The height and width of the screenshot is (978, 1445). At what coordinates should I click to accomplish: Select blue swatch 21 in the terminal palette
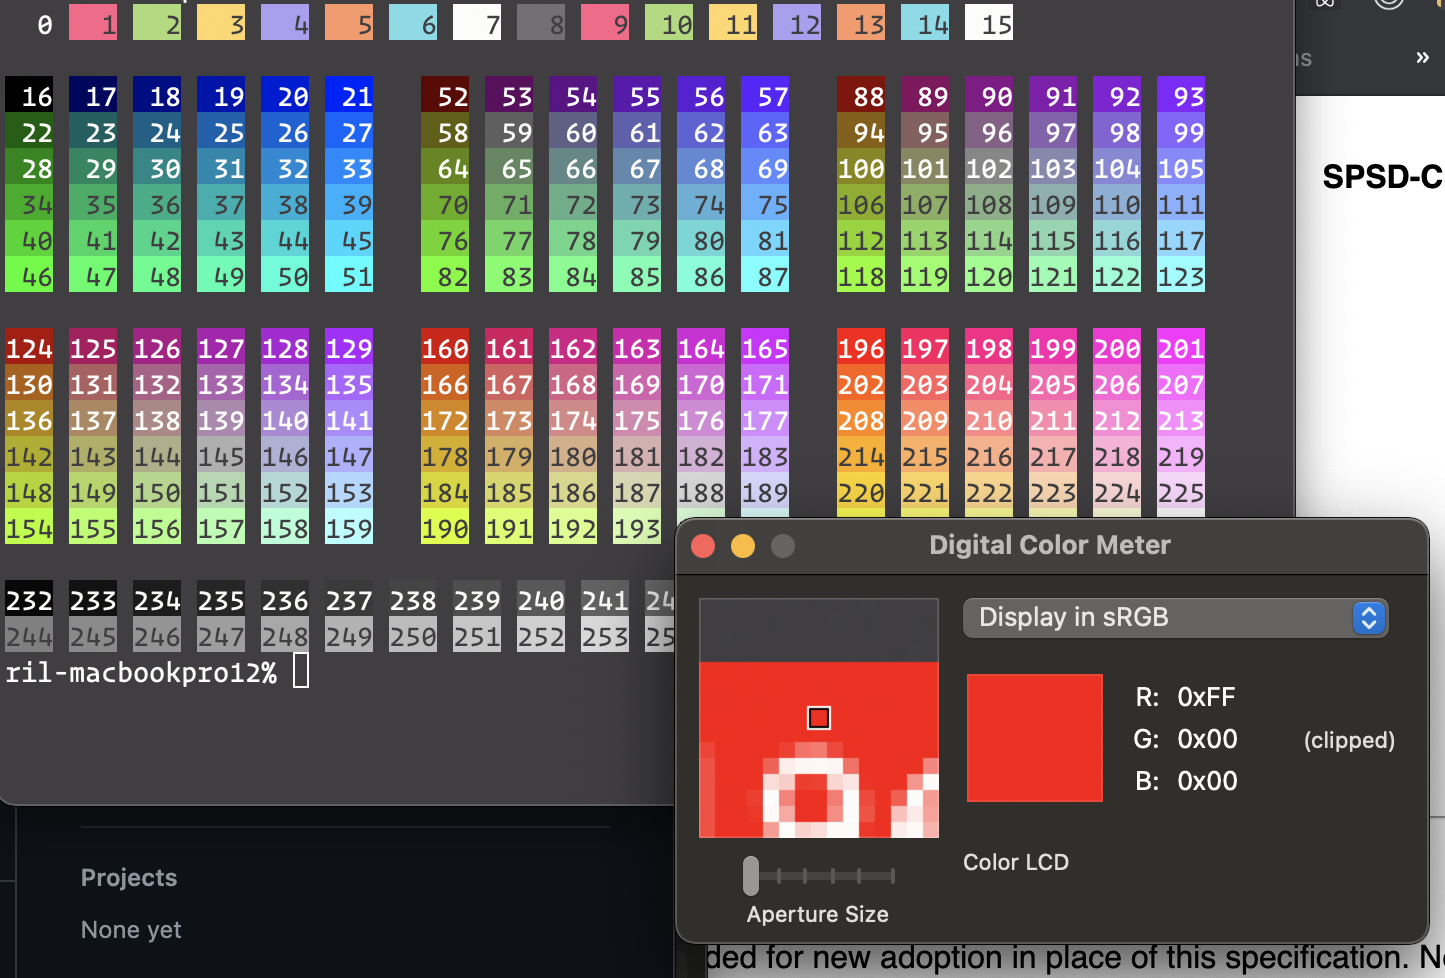(x=349, y=96)
